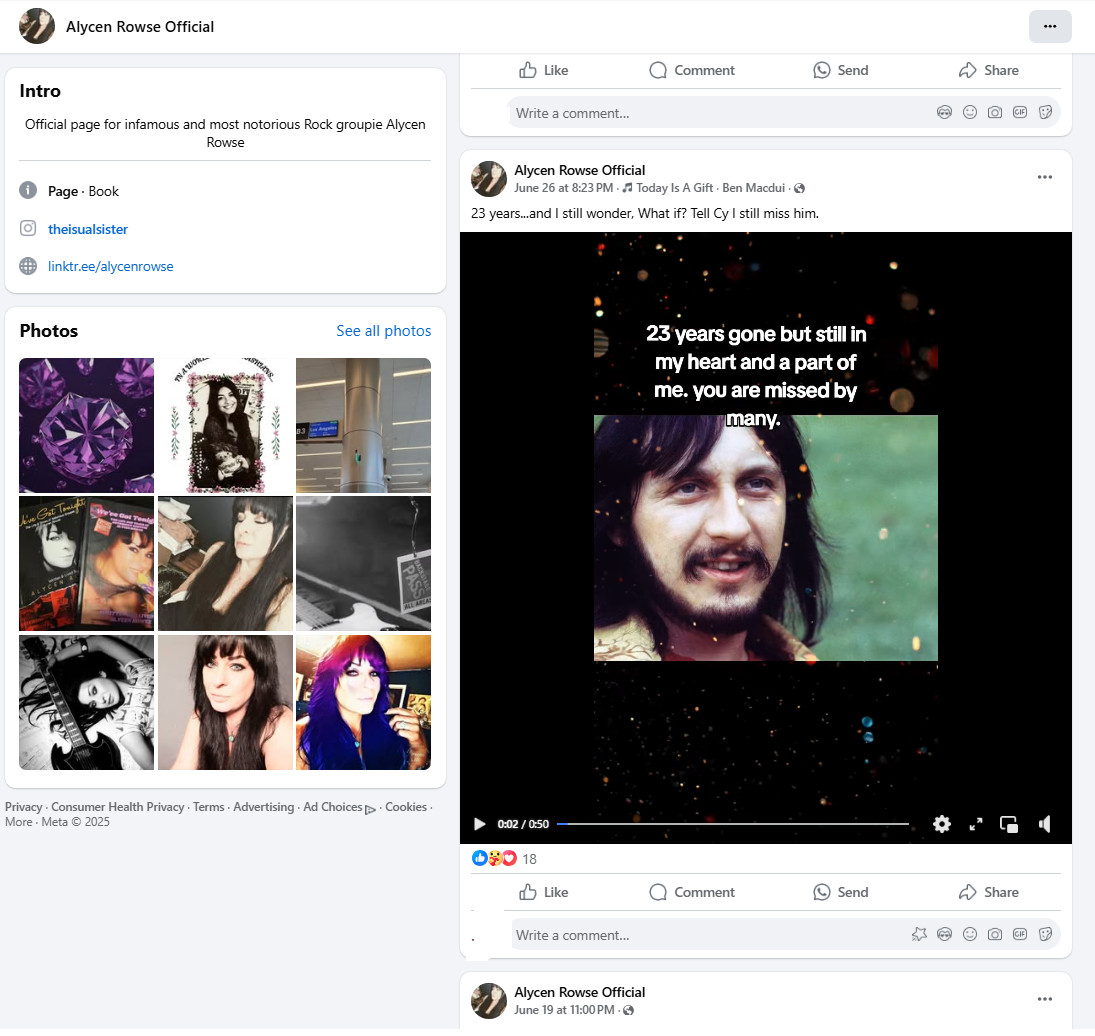1095x1036 pixels.
Task: Expand the More footer menu
Action: [19, 822]
